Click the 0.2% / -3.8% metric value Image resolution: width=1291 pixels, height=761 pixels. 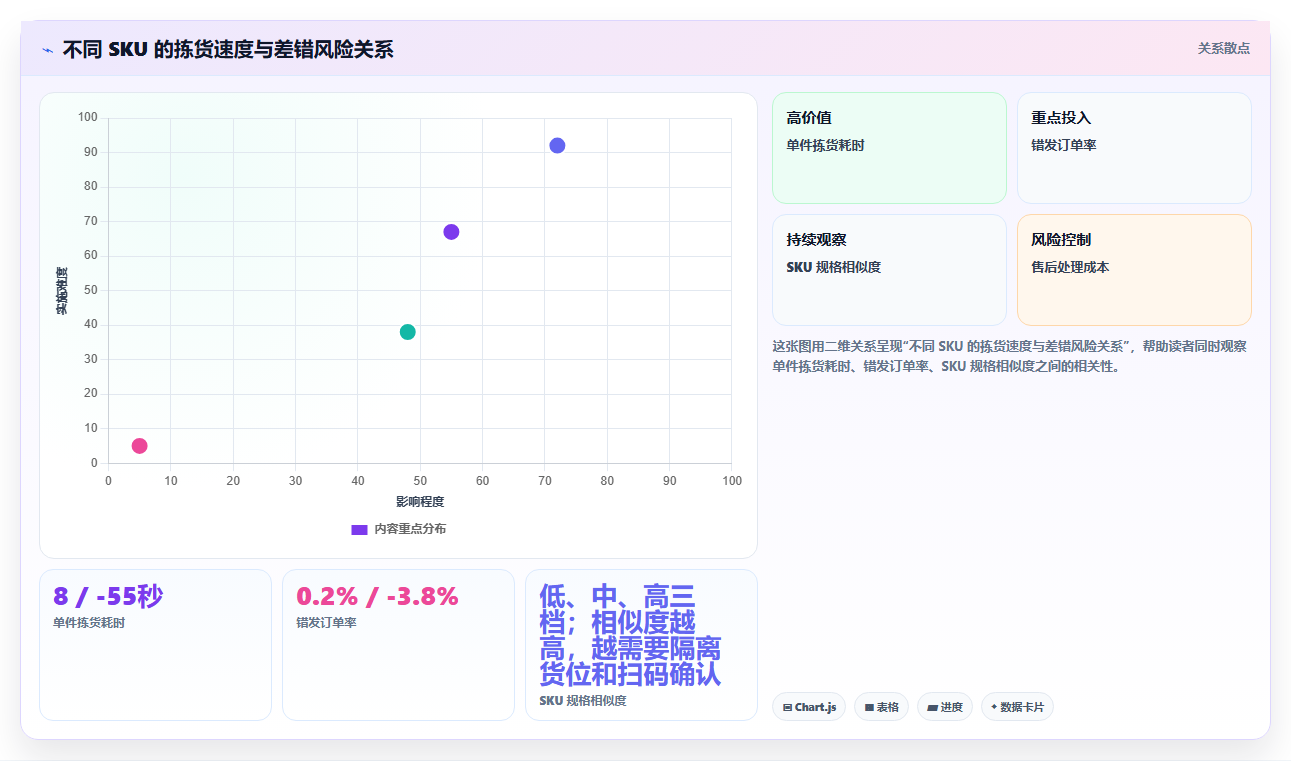tap(377, 597)
